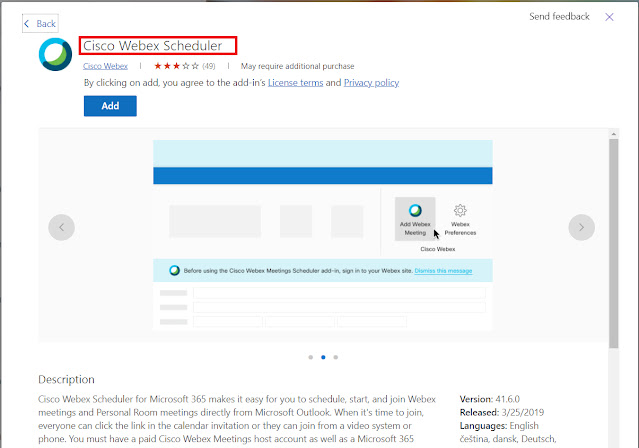
Task: Click the preview screenshot image
Action: pyautogui.click(x=323, y=235)
